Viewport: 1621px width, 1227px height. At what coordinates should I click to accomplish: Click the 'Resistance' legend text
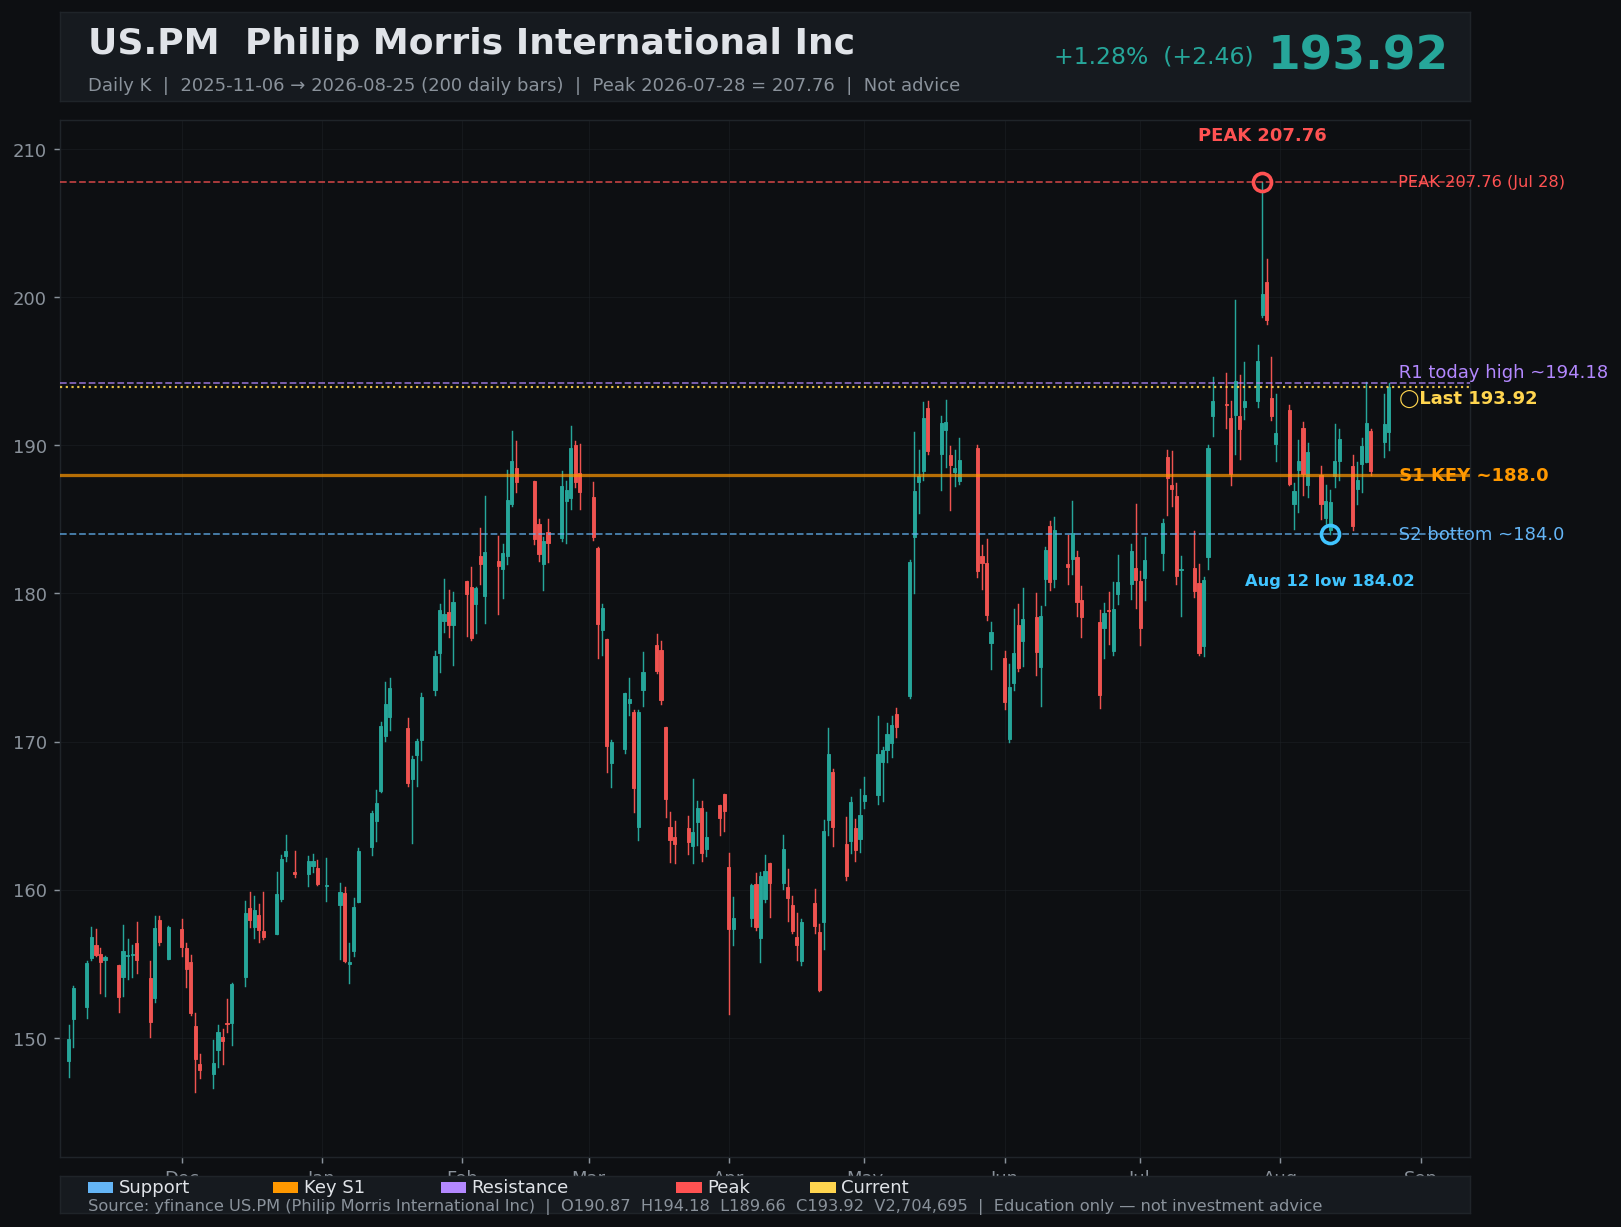point(520,1187)
